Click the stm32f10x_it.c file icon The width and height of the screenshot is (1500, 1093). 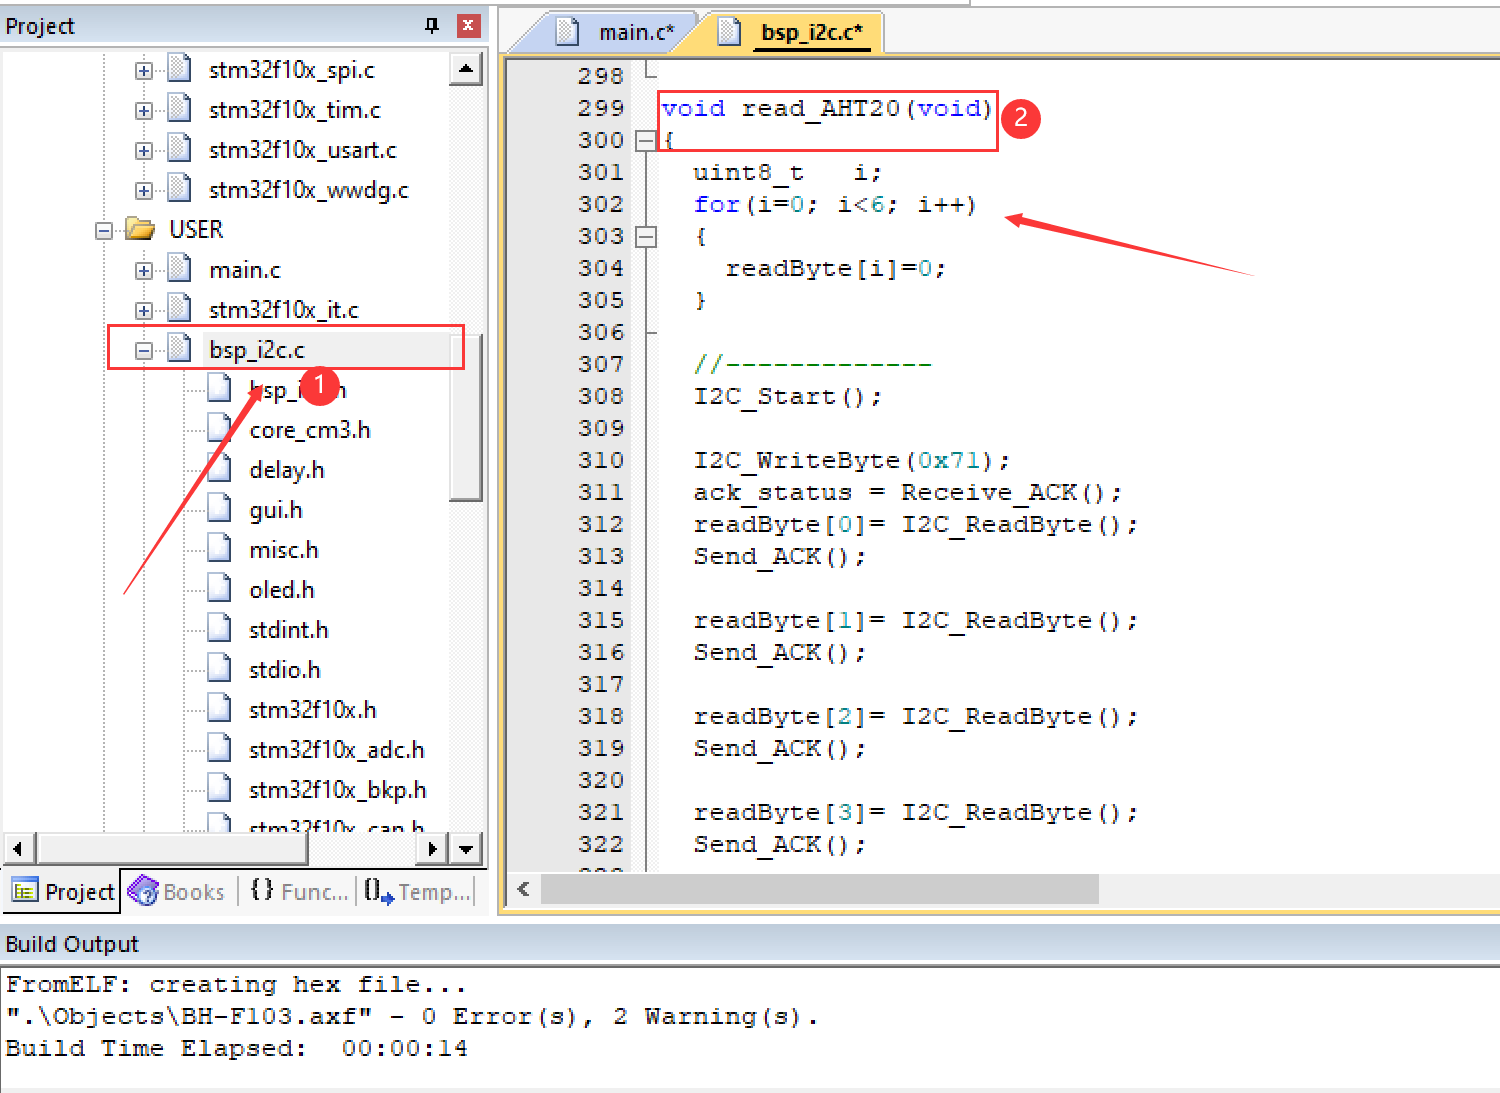[x=180, y=308]
